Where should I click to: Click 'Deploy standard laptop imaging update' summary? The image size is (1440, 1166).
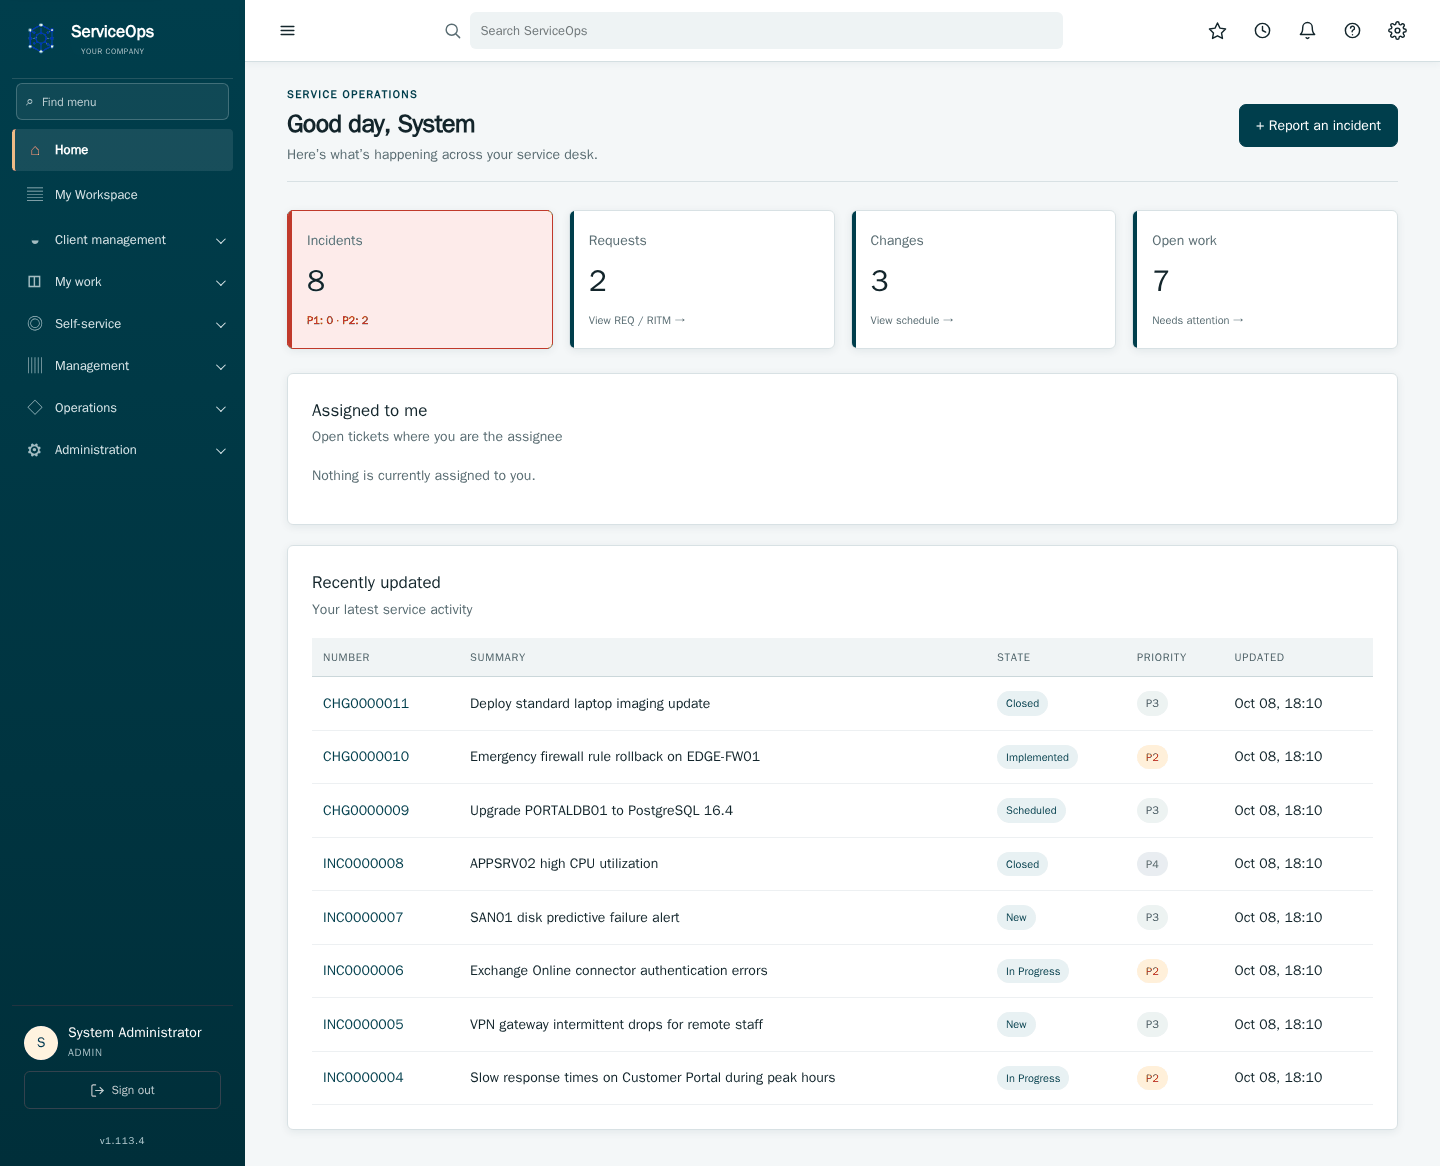590,704
